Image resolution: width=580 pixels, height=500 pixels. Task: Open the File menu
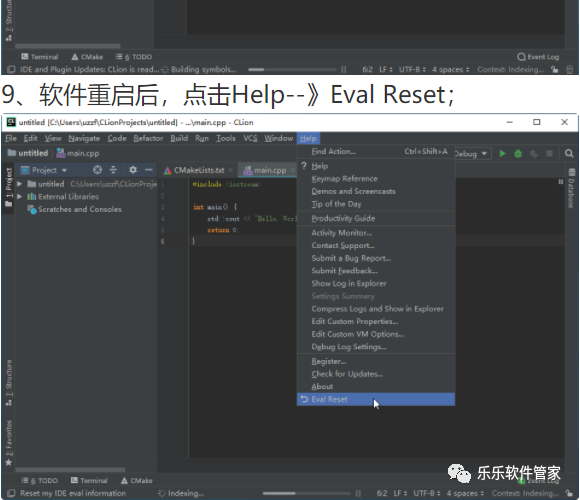(x=11, y=138)
